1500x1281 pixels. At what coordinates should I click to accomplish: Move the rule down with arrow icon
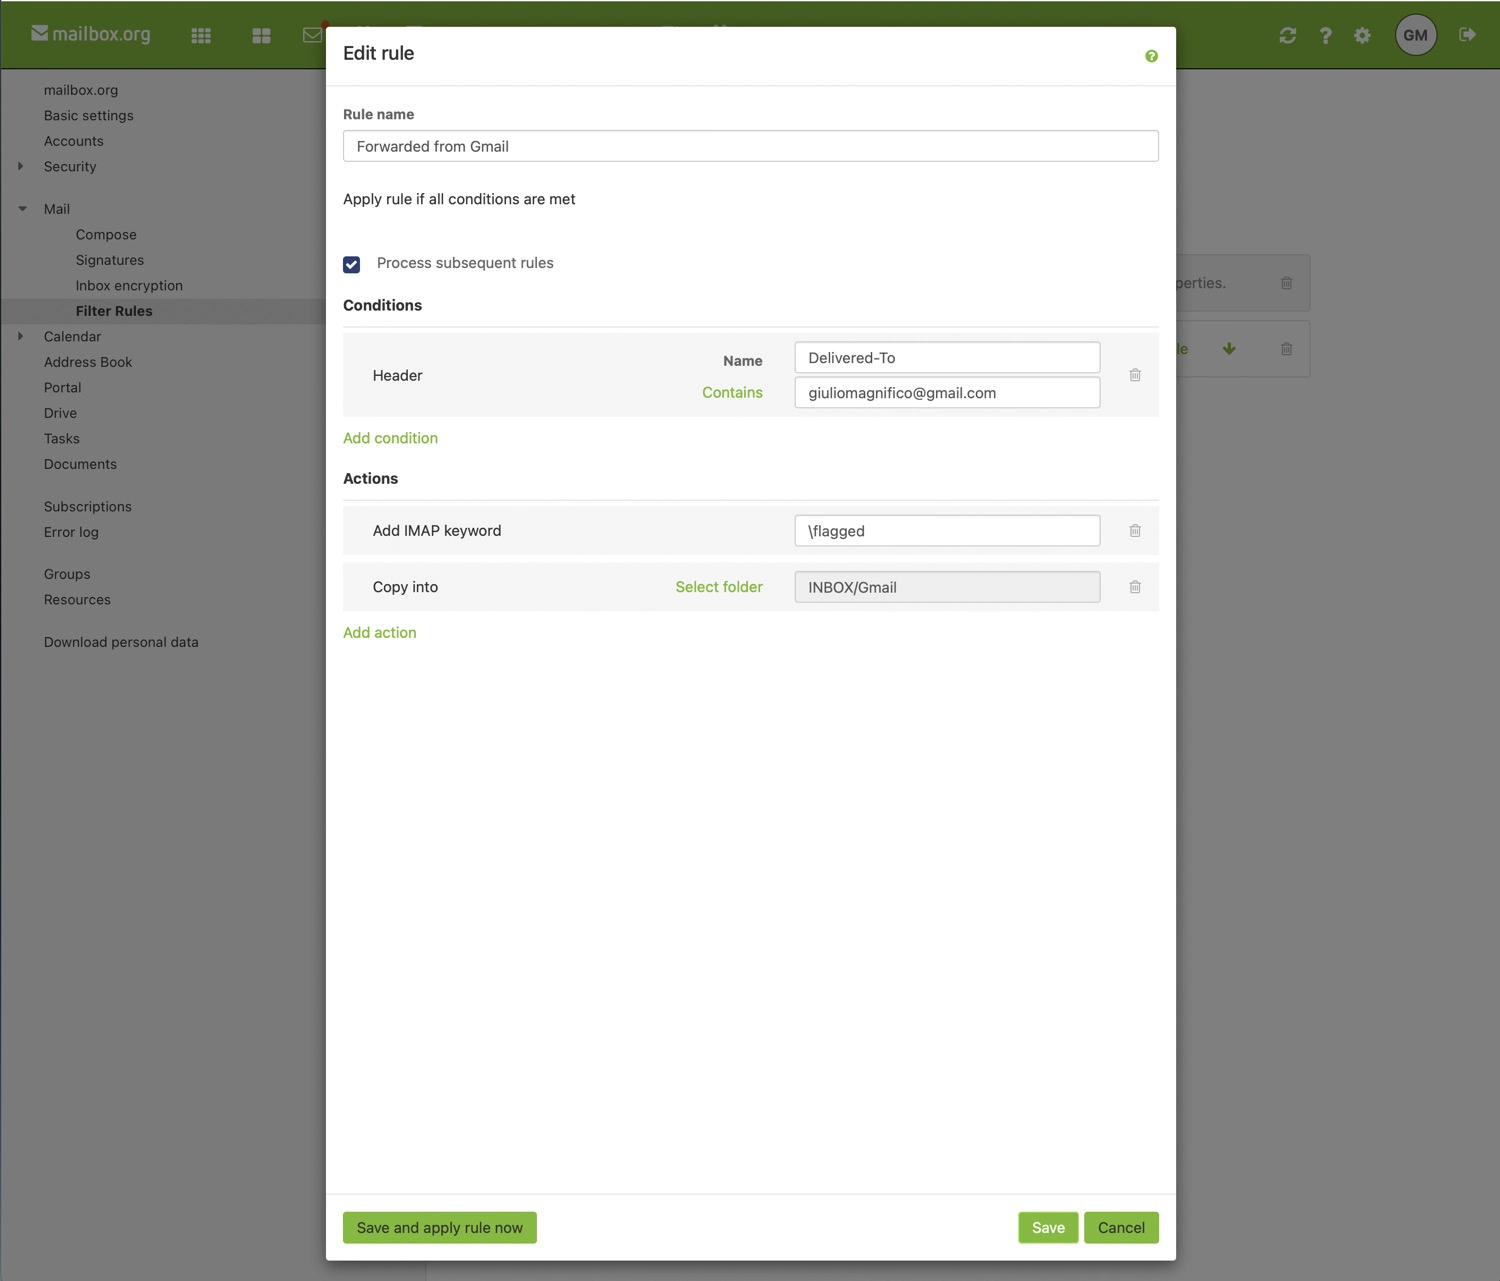1229,349
